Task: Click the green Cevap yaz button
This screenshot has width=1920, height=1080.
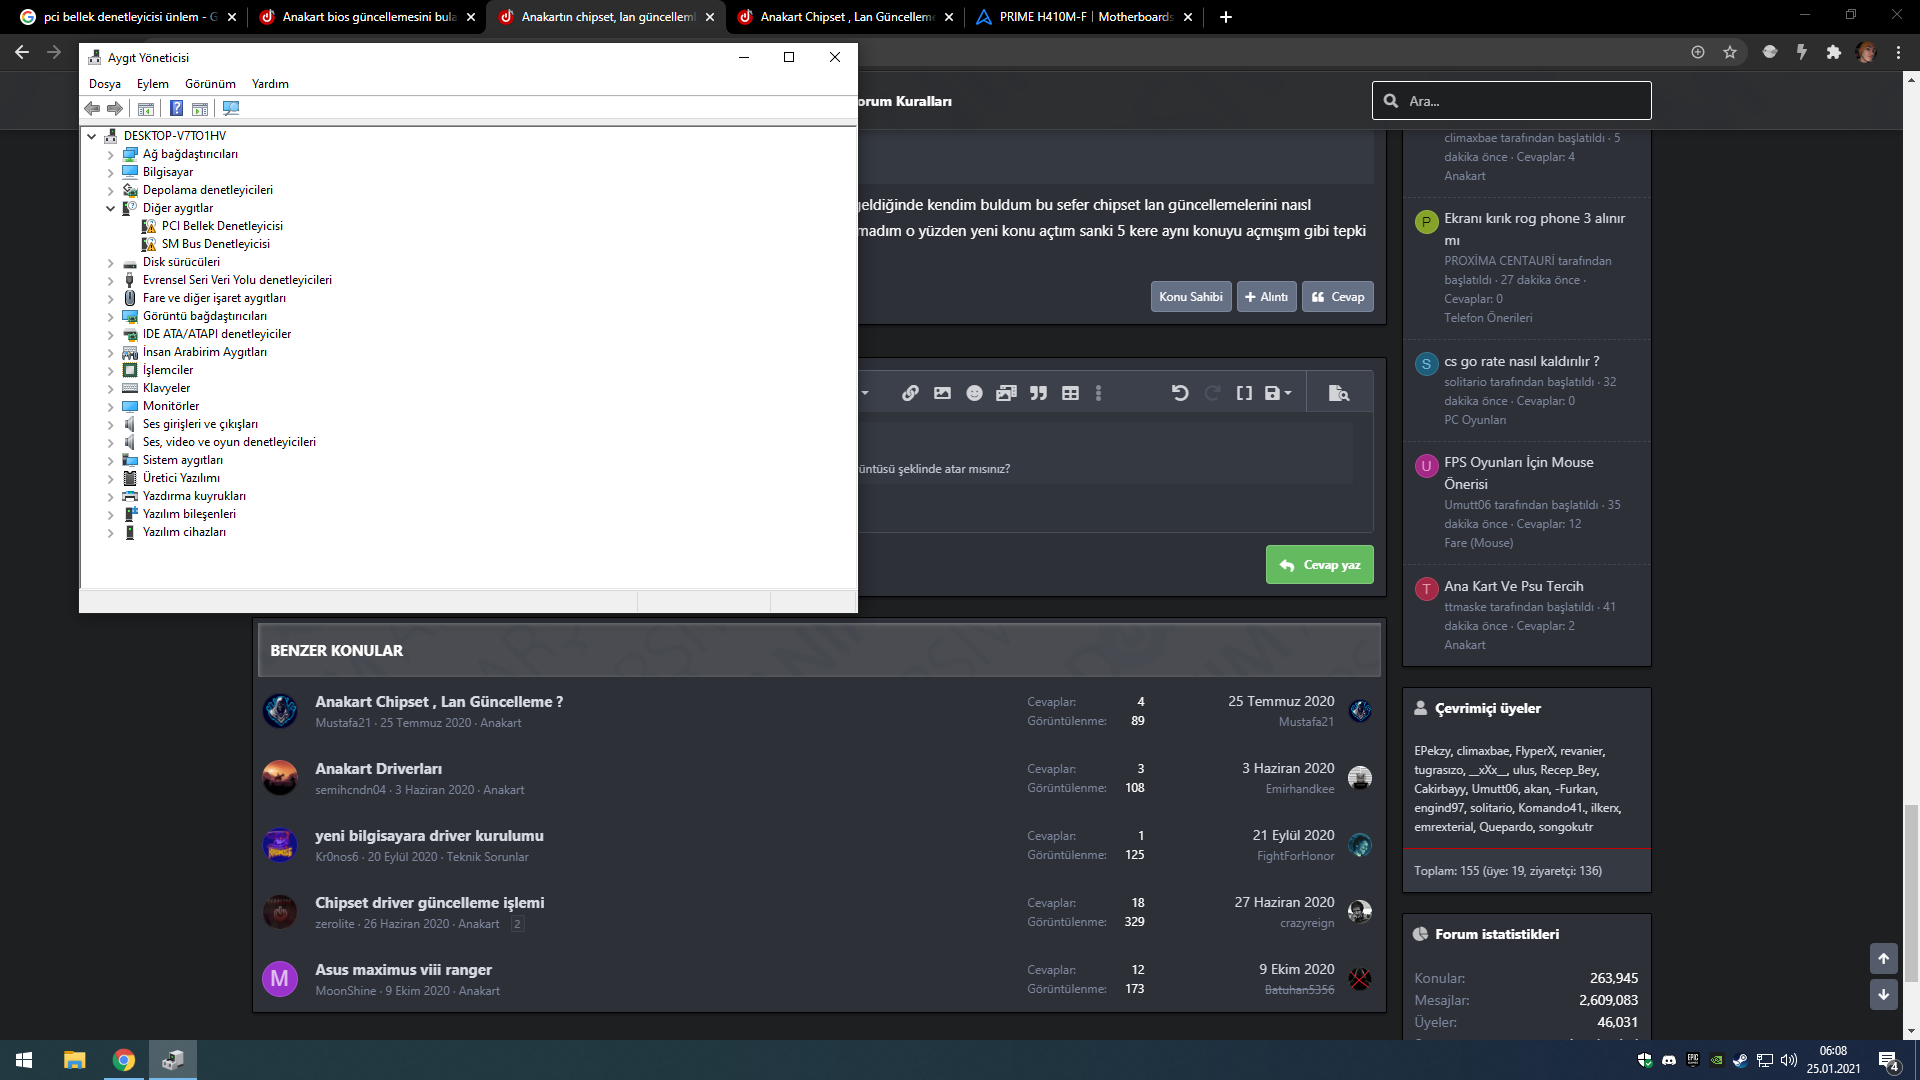Action: [1319, 565]
